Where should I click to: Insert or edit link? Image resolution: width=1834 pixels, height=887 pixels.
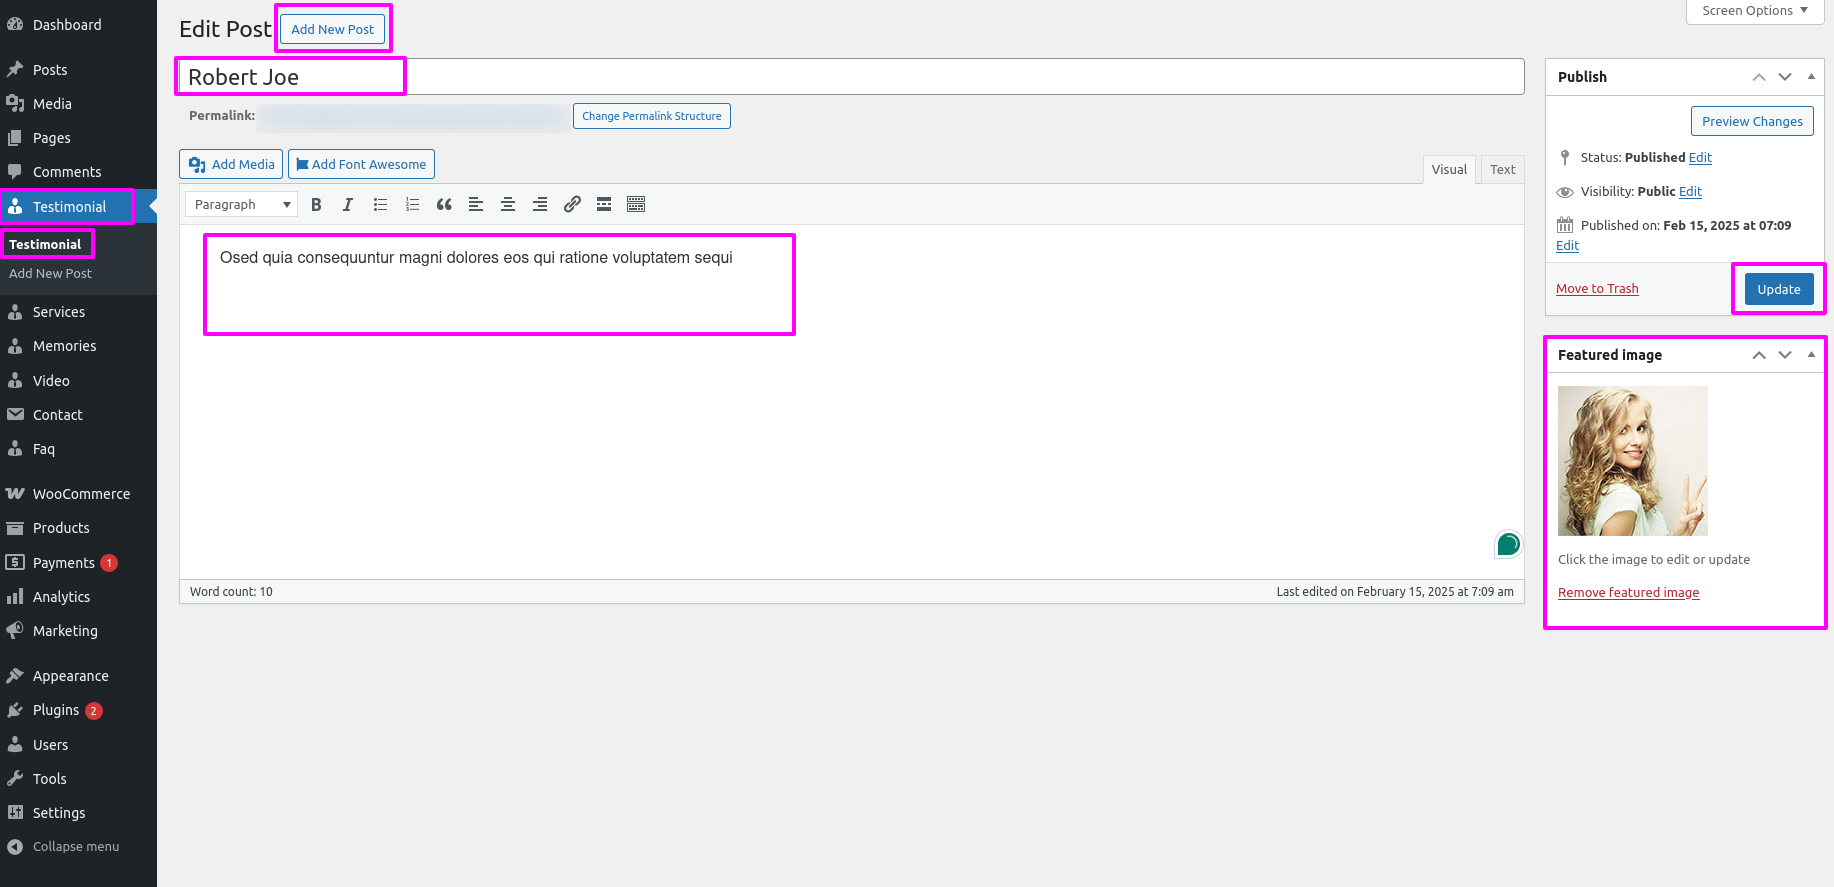(x=572, y=205)
